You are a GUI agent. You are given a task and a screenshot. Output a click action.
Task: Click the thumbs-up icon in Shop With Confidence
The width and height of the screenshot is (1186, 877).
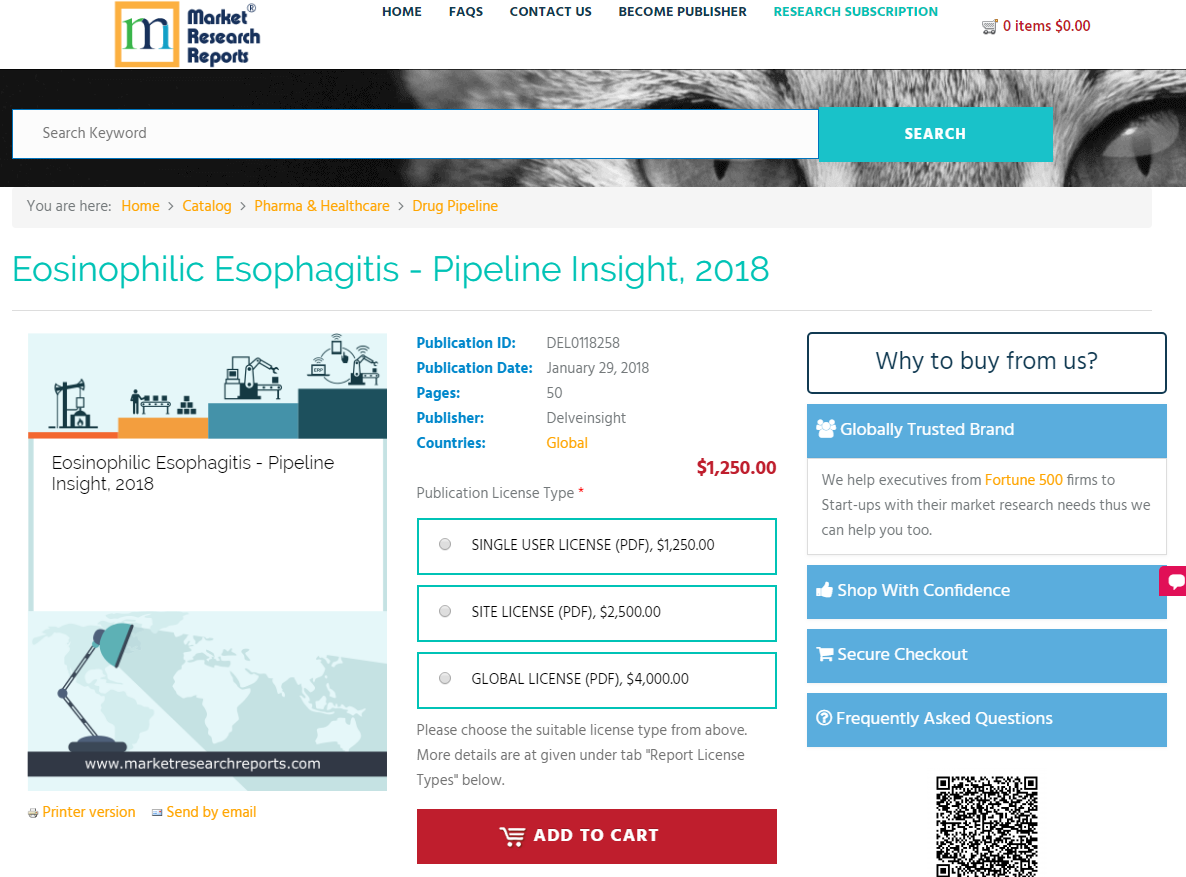[x=824, y=590]
